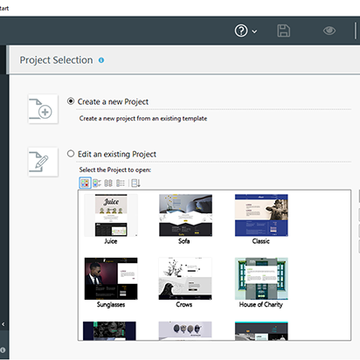
Task: Click the info icon beside Project Selection
Action: click(x=101, y=60)
